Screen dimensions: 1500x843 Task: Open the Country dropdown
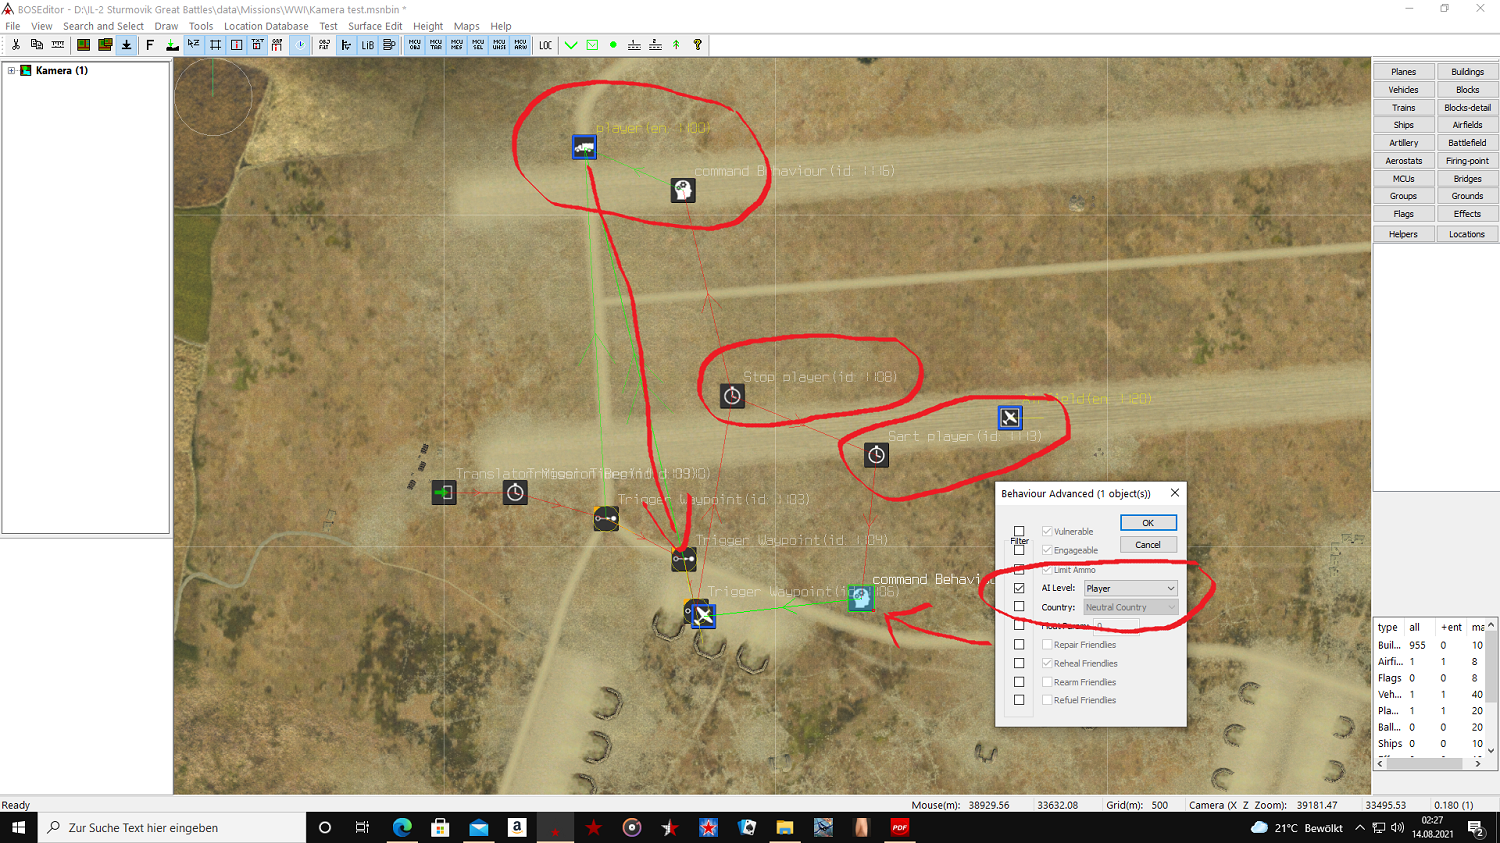tap(1131, 607)
